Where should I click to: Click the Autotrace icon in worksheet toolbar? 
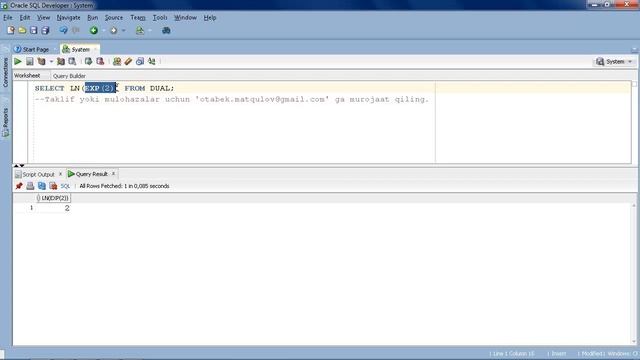[x=61, y=62]
